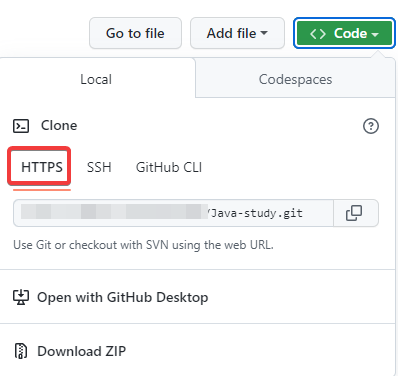Screen dimensions: 398x376
Task: Click the terminal icon beside Clone
Action: (x=21, y=126)
